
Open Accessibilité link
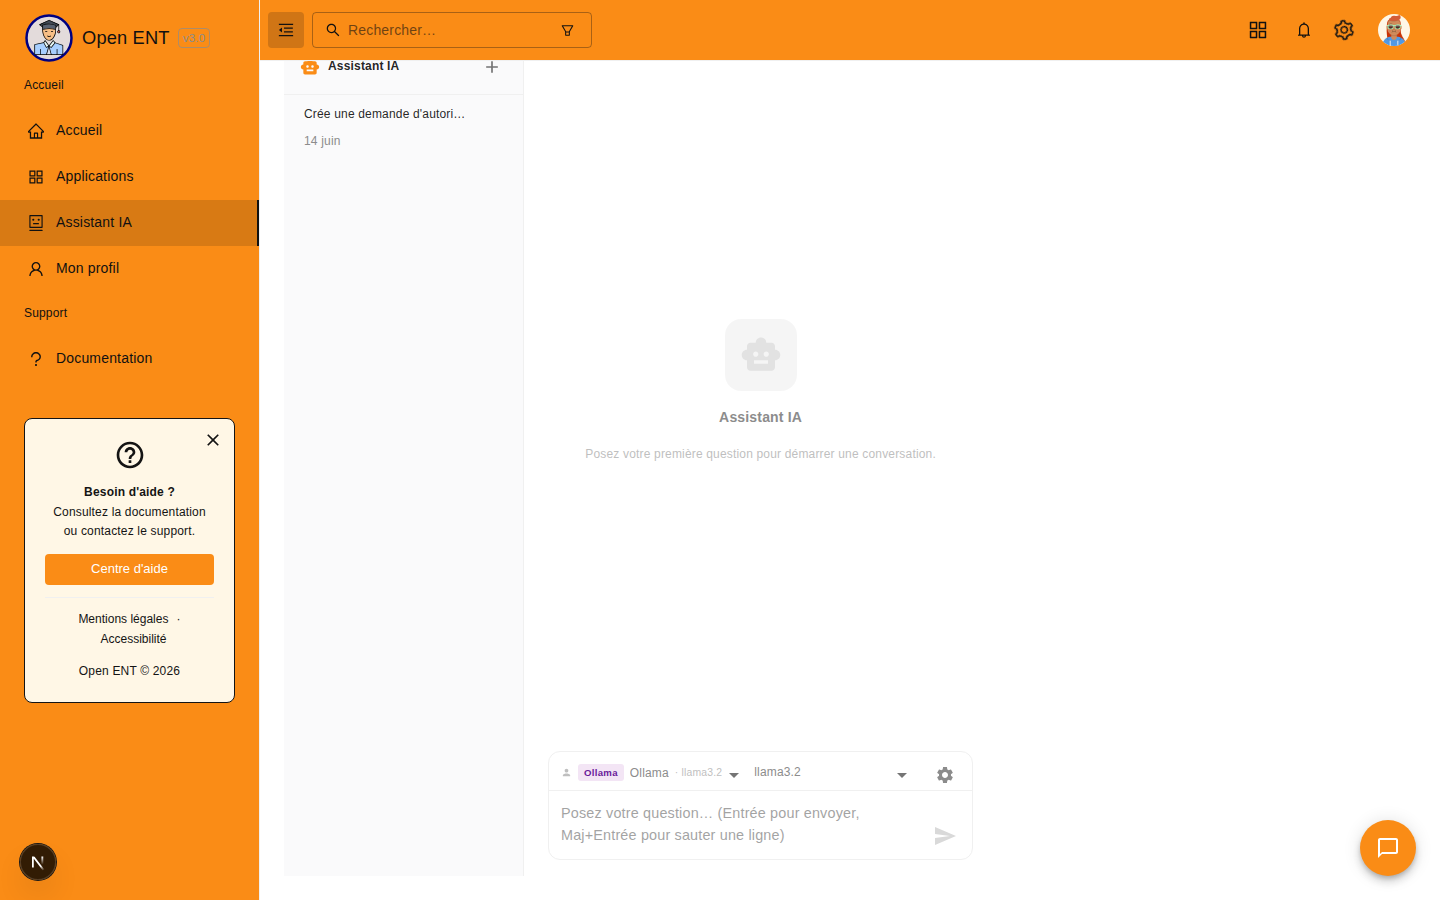click(134, 639)
